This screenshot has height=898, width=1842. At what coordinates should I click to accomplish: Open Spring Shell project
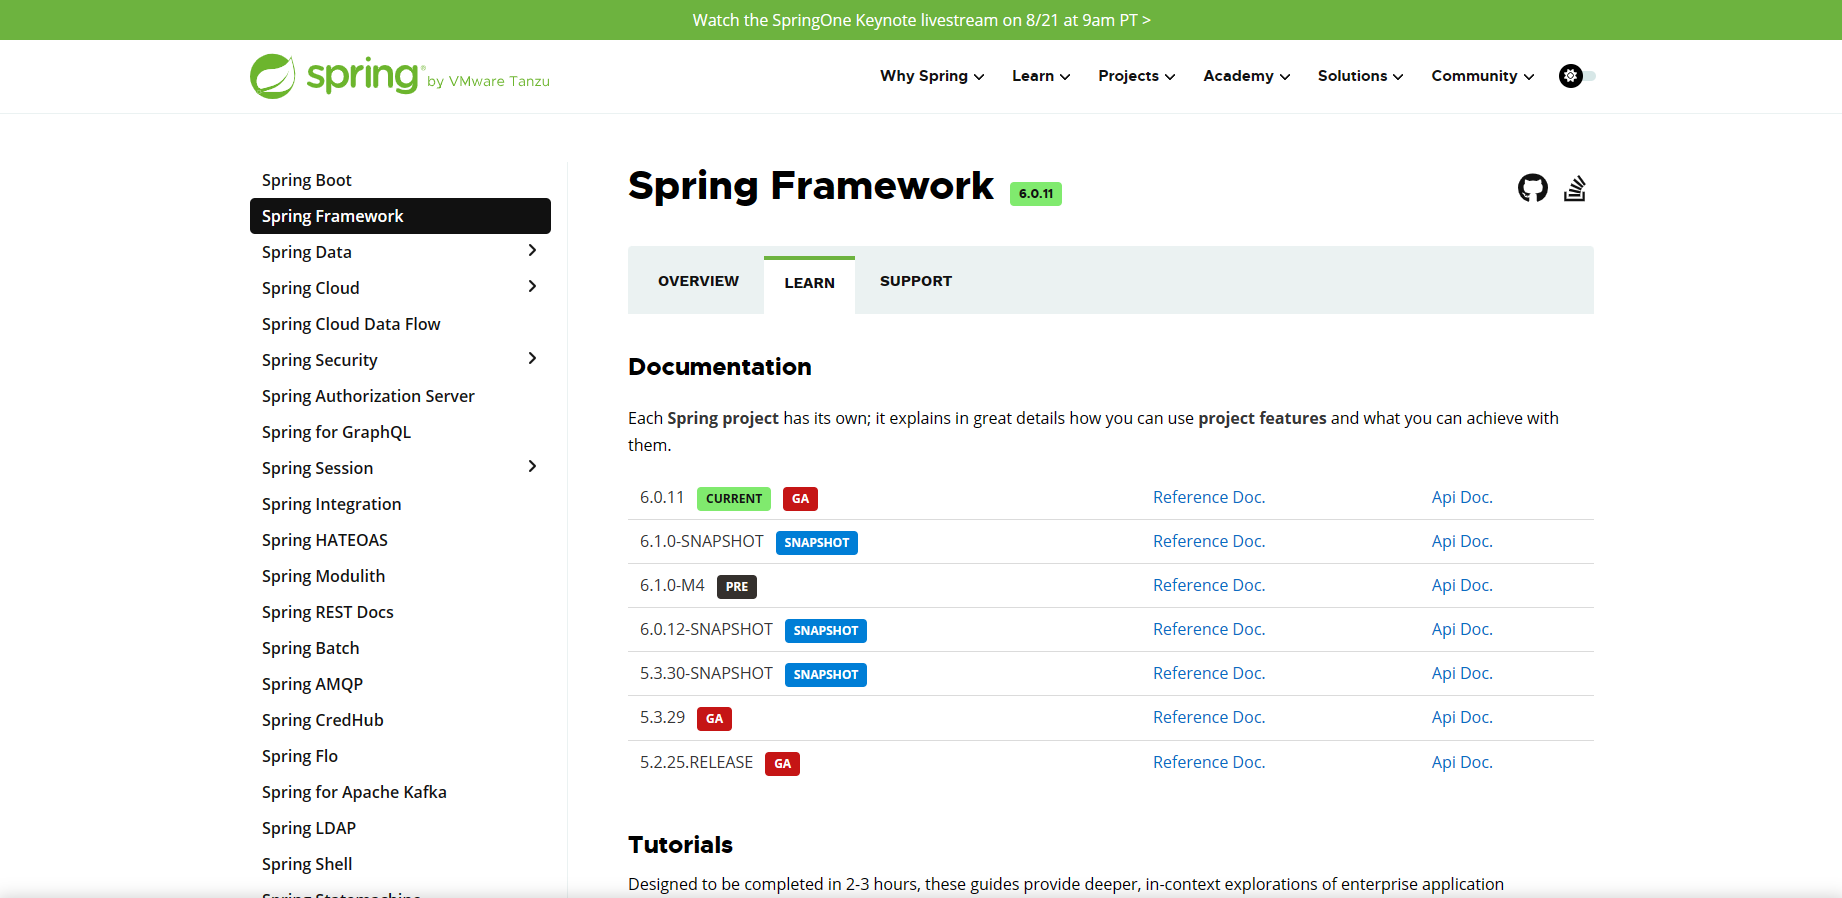tap(307, 864)
